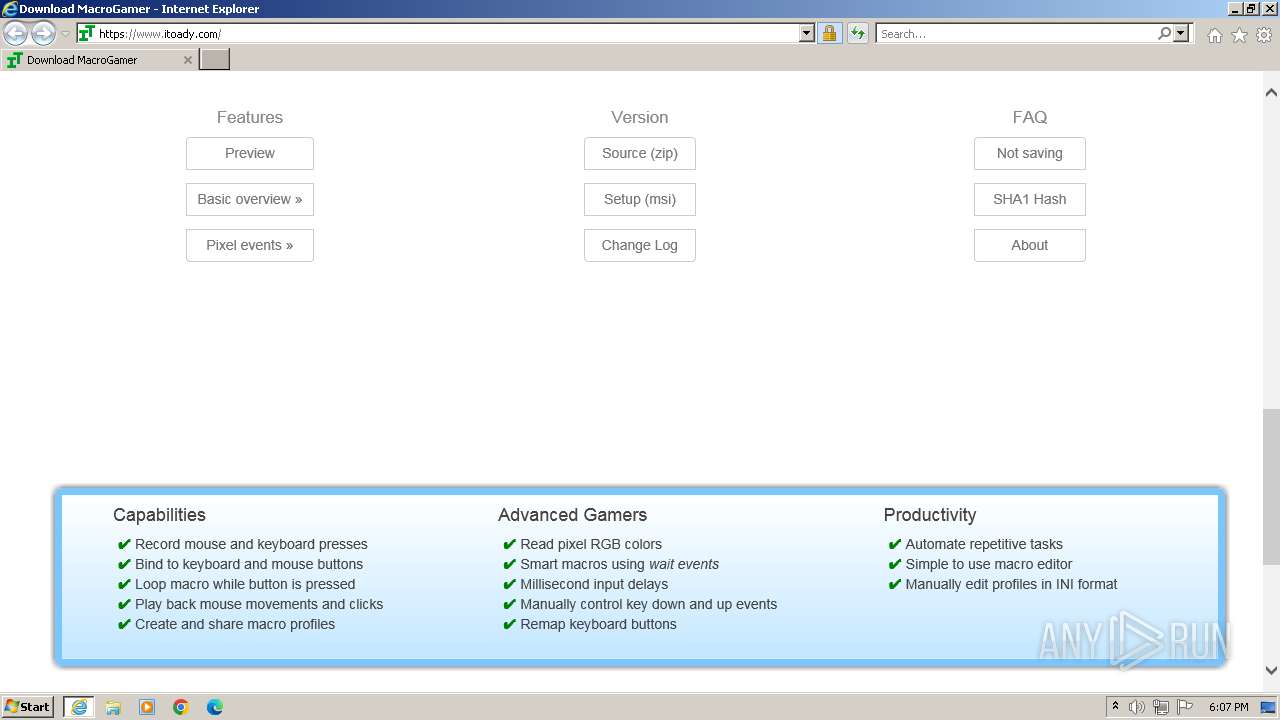
Task: Click the scrollbar down arrow
Action: (1271, 671)
